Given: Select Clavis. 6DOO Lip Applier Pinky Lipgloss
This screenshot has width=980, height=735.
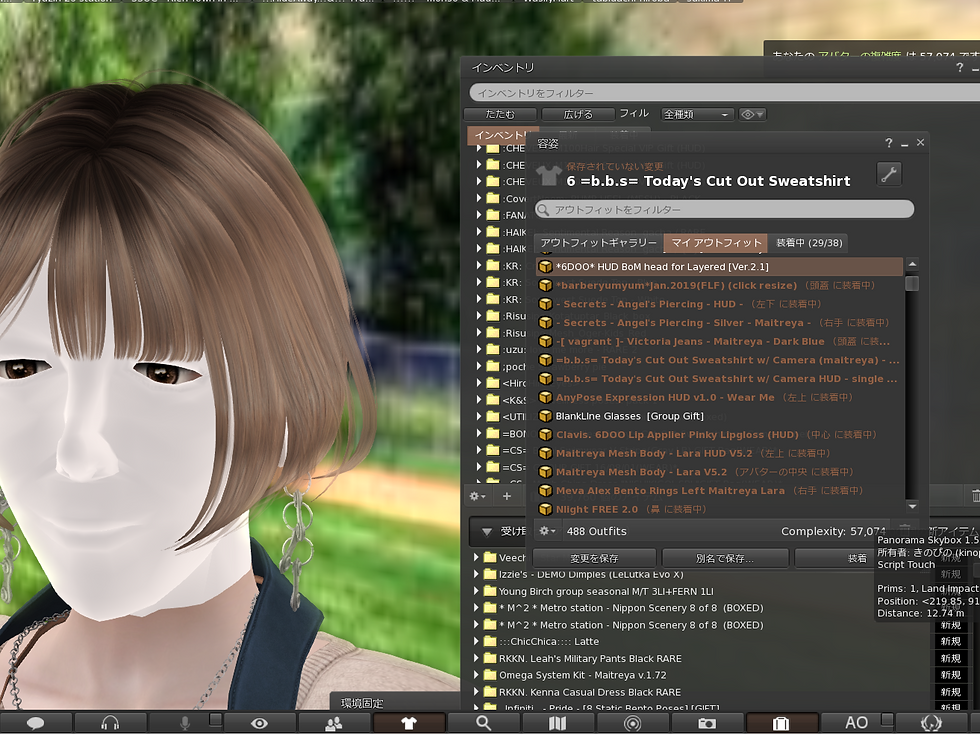Looking at the screenshot, I should click(719, 434).
